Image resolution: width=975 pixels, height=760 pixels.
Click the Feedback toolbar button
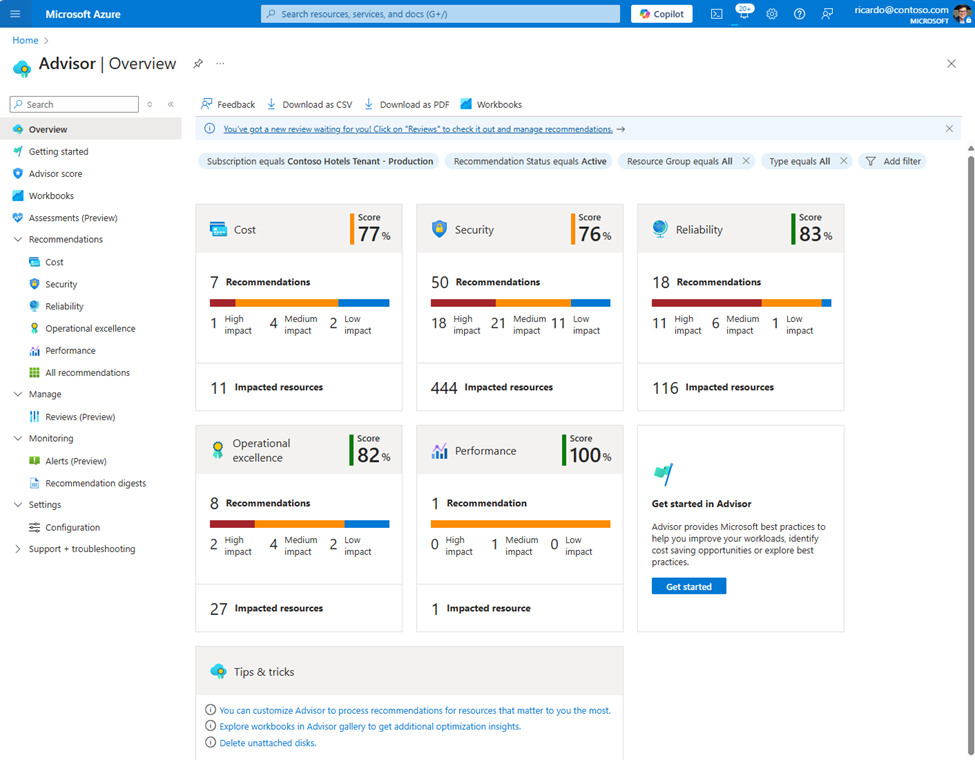pyautogui.click(x=228, y=104)
